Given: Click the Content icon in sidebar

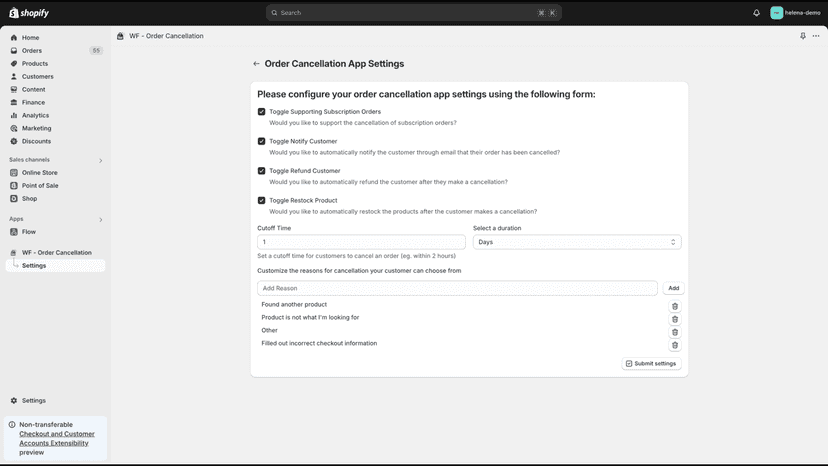Looking at the screenshot, I should tap(14, 89).
